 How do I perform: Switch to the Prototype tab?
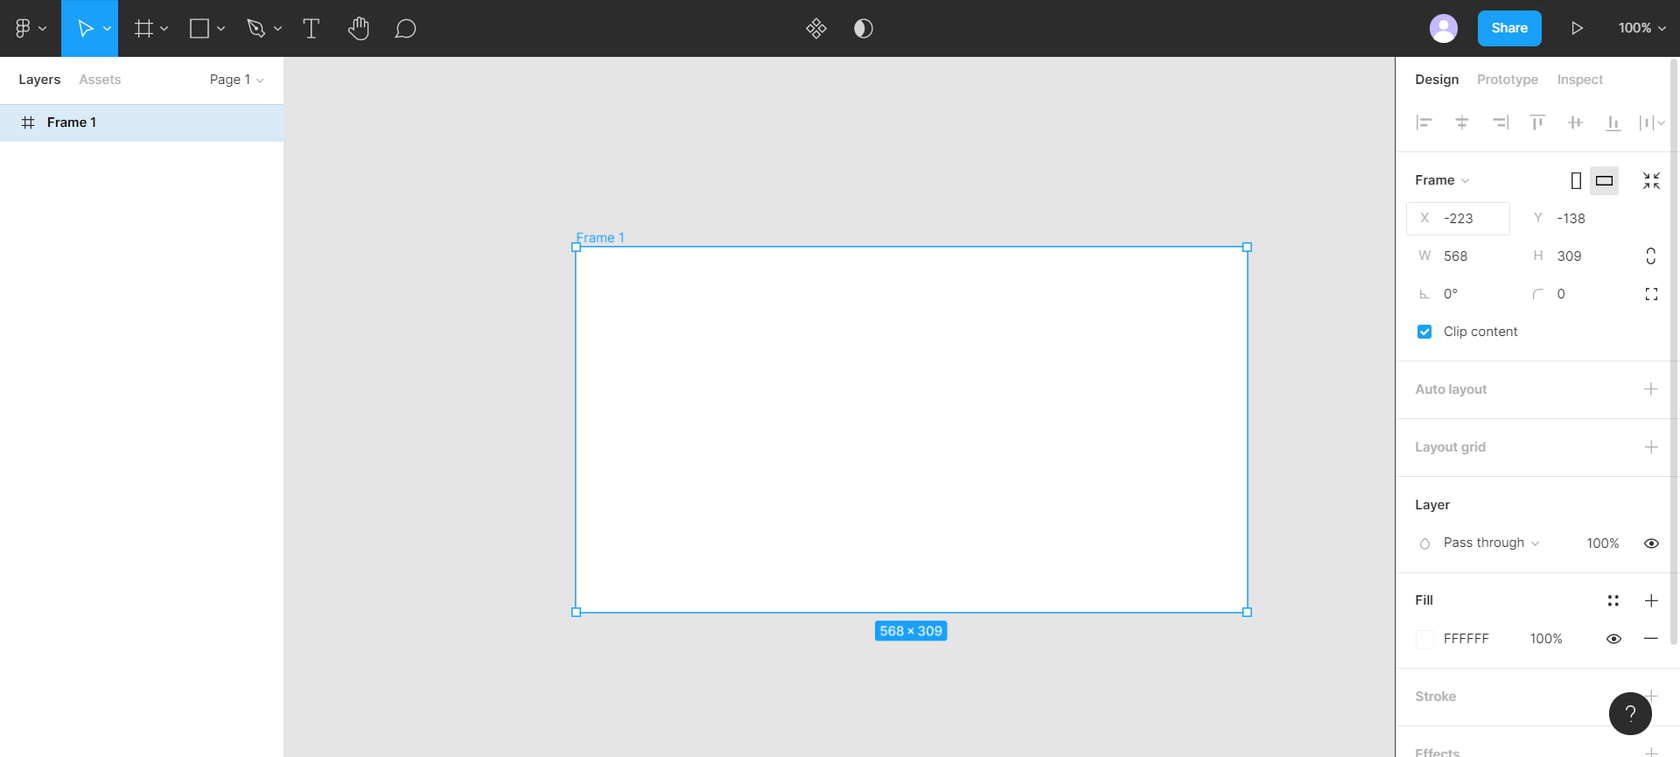(x=1507, y=80)
